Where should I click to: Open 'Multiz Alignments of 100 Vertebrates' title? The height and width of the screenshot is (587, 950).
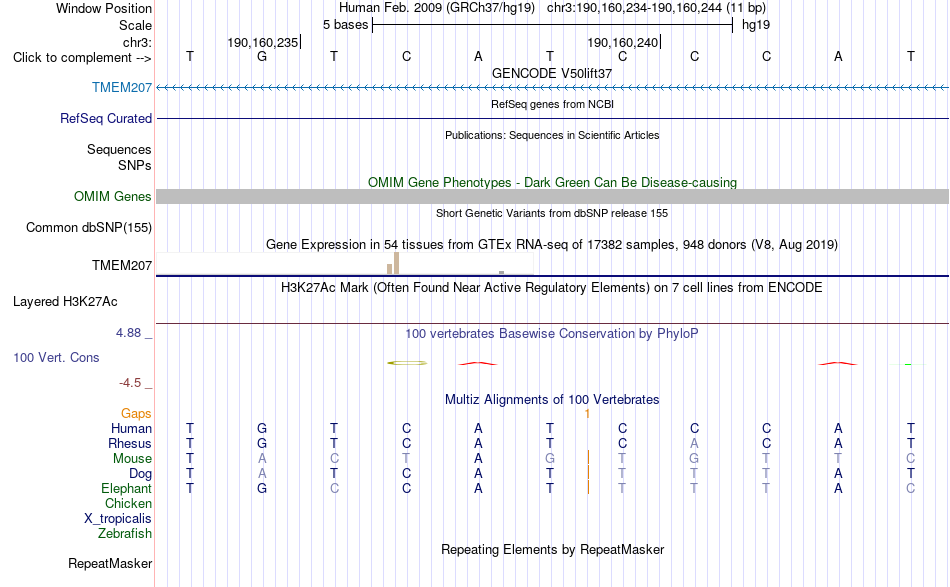click(552, 399)
